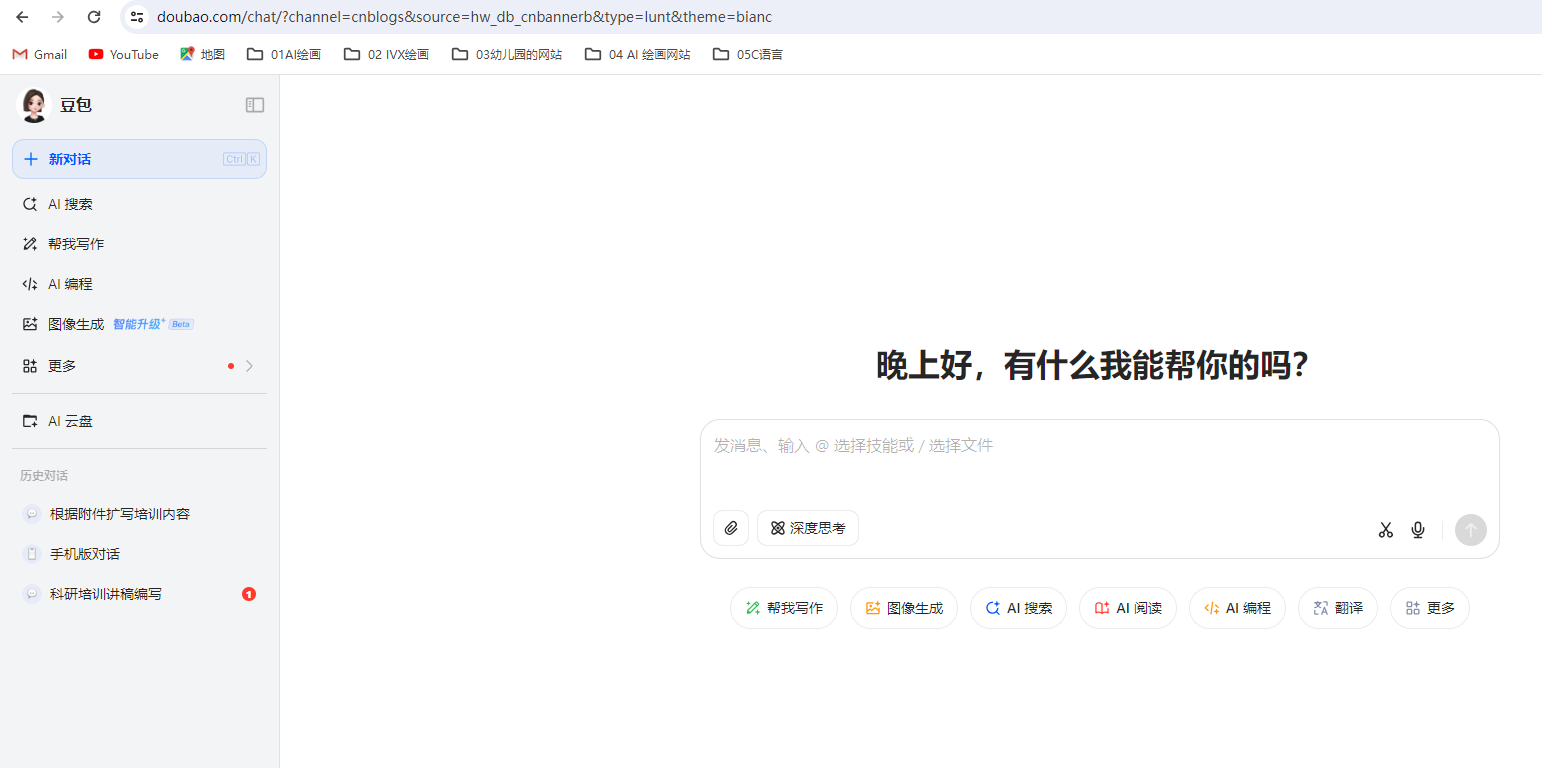Click the AI 搜索 skill chip
This screenshot has width=1542, height=768.
tap(1018, 608)
